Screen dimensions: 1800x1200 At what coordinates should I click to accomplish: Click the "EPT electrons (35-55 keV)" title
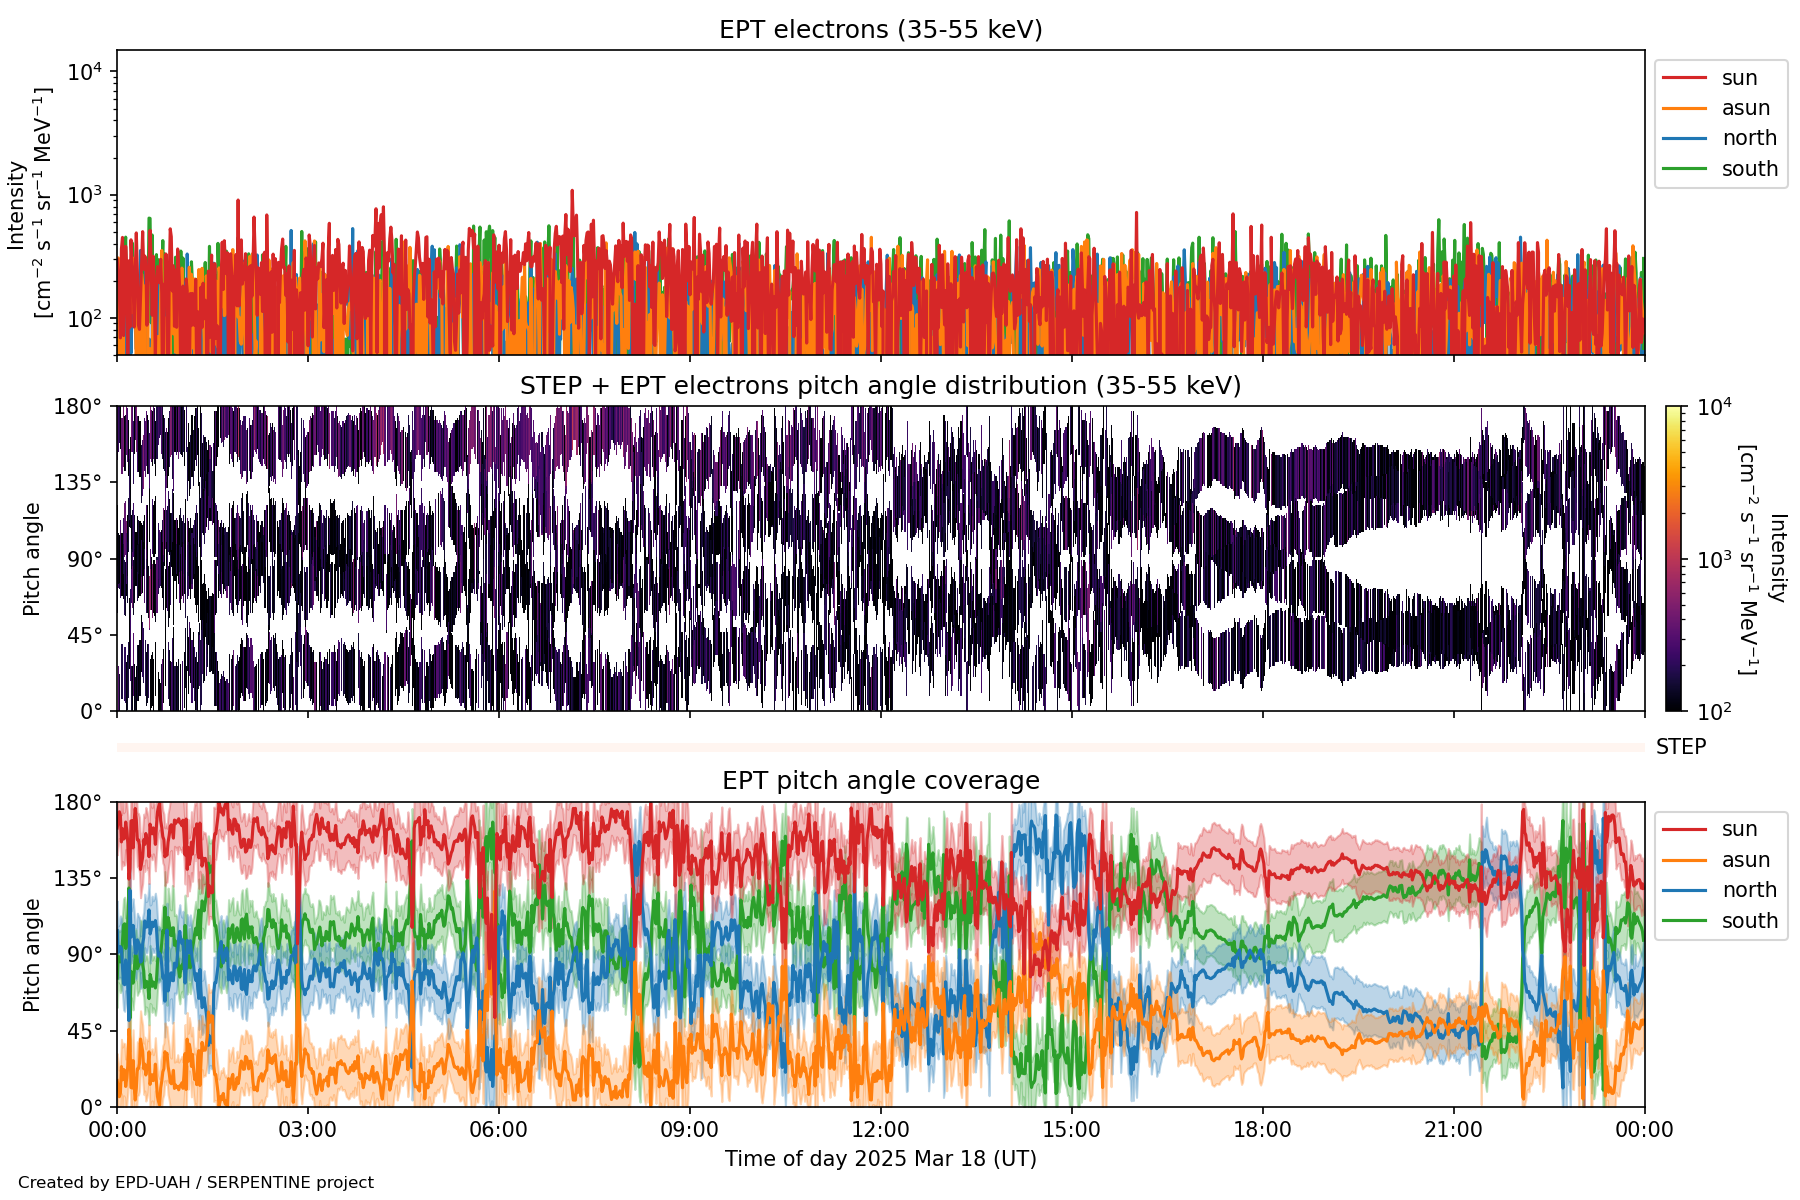[880, 30]
